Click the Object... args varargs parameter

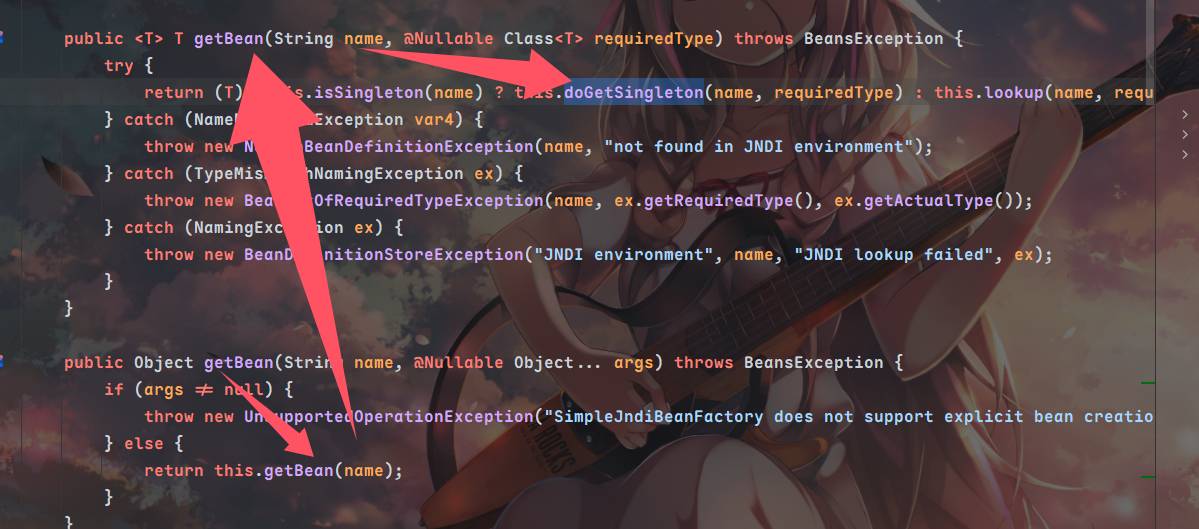click(x=583, y=362)
